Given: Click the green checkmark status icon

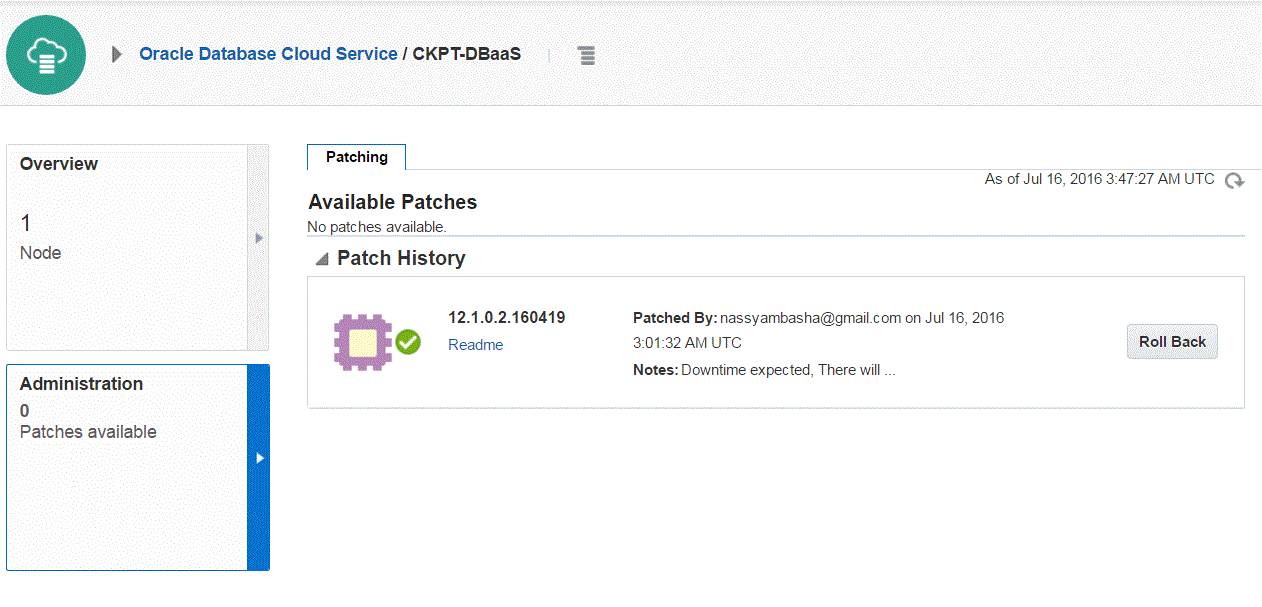Looking at the screenshot, I should click(x=408, y=342).
